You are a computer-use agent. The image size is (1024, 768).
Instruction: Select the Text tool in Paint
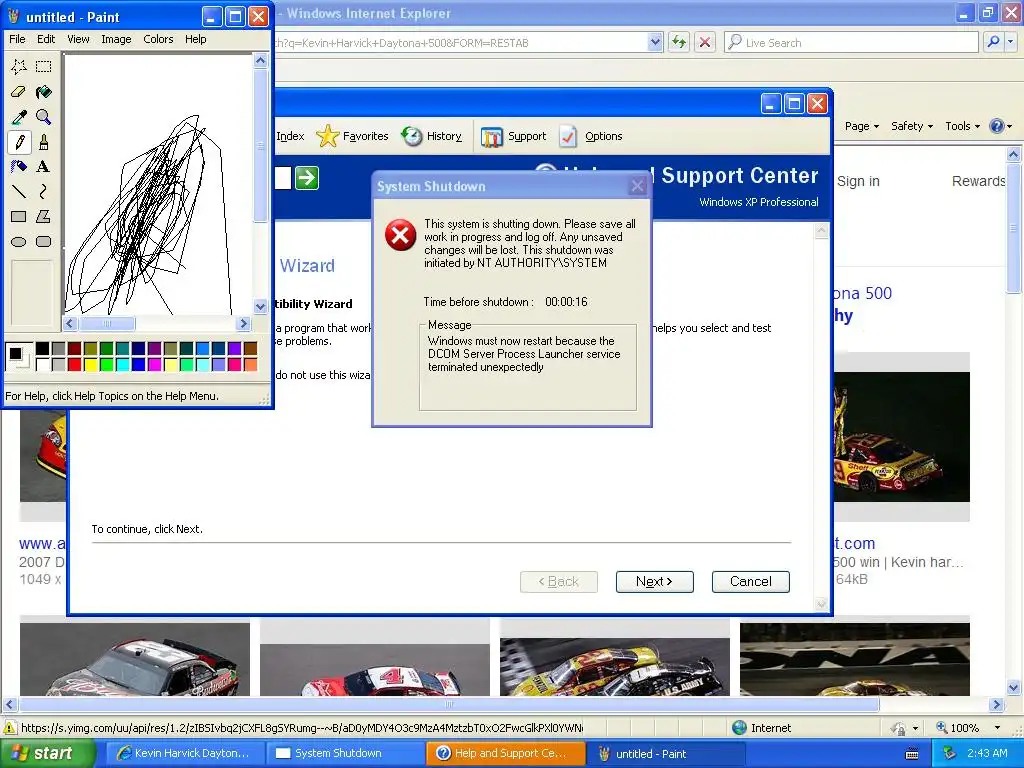click(x=44, y=167)
